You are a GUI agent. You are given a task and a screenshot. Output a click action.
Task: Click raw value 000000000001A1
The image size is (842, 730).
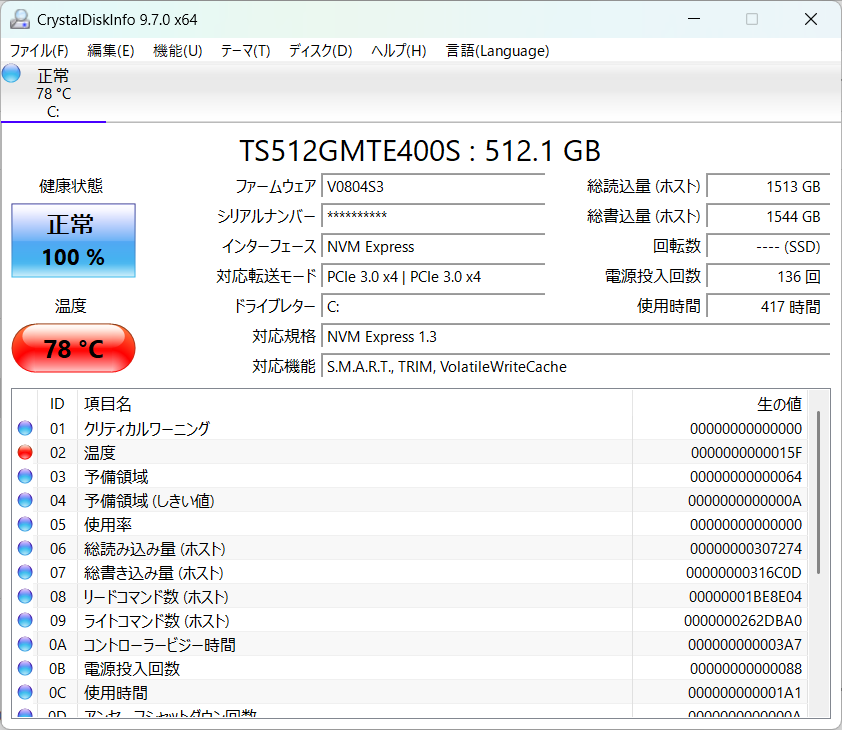point(745,693)
